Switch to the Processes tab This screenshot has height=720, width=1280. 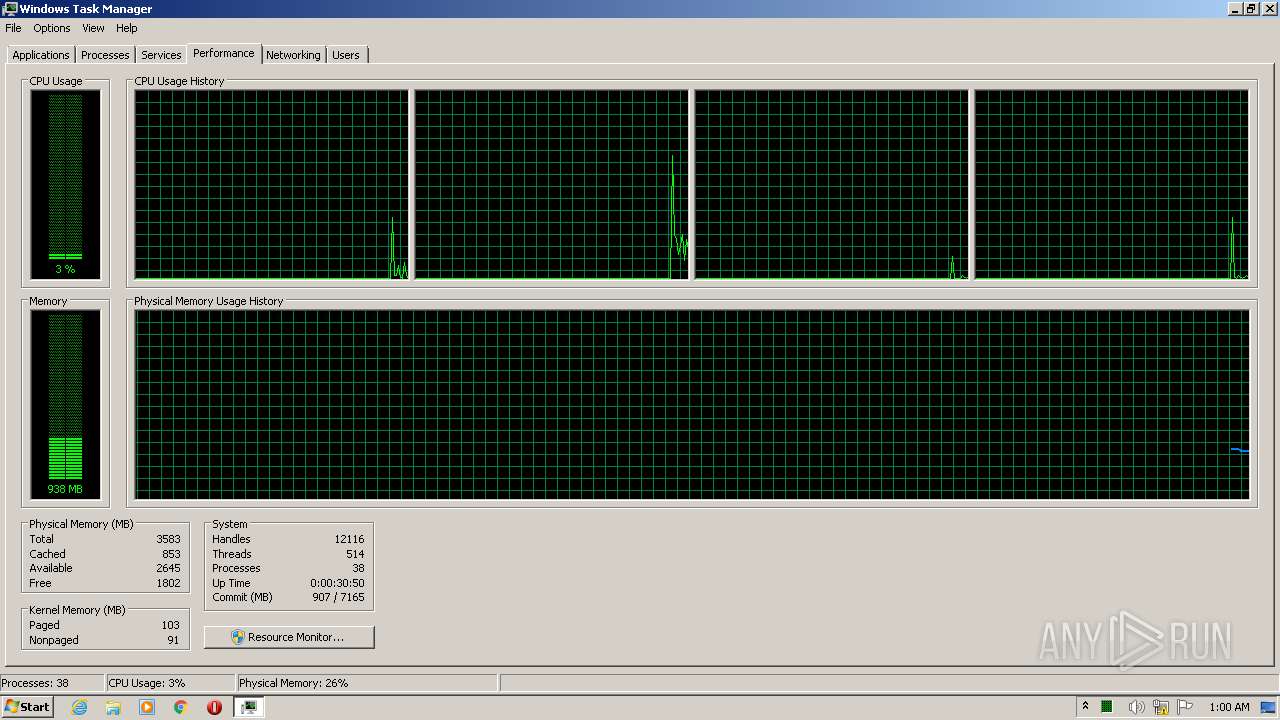[105, 55]
